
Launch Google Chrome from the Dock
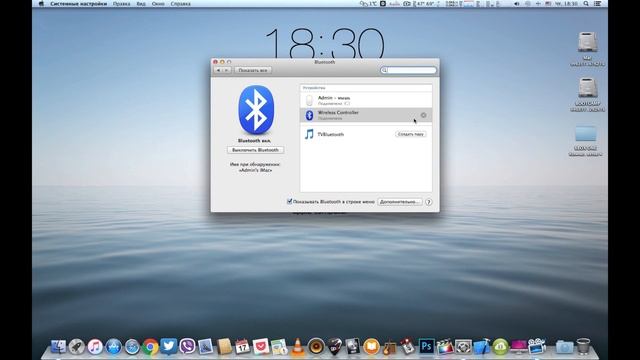click(150, 347)
